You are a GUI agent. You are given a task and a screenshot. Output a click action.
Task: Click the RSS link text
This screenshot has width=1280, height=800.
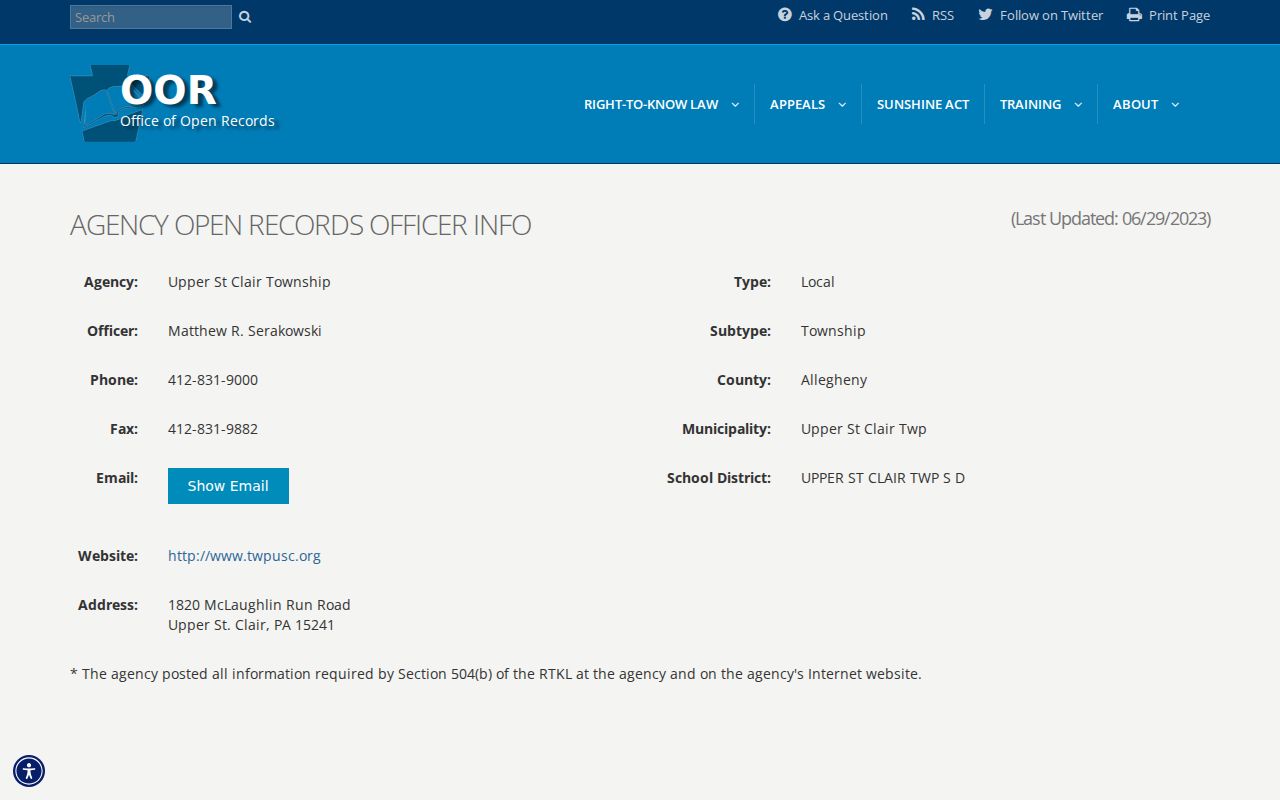coord(943,15)
